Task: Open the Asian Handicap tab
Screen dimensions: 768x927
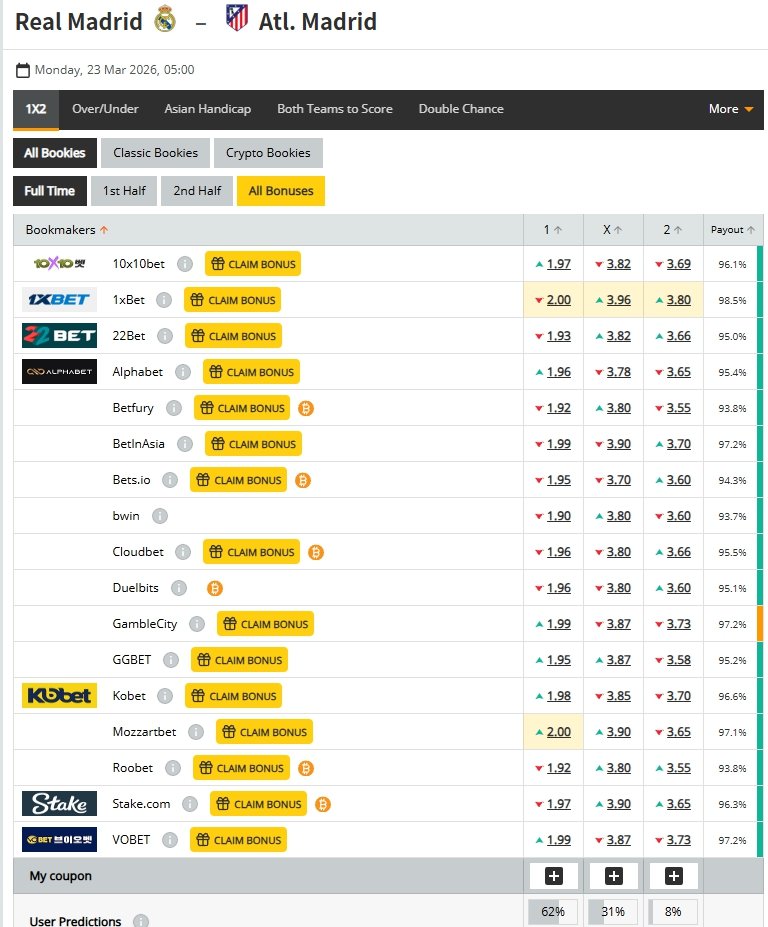Action: [x=208, y=109]
